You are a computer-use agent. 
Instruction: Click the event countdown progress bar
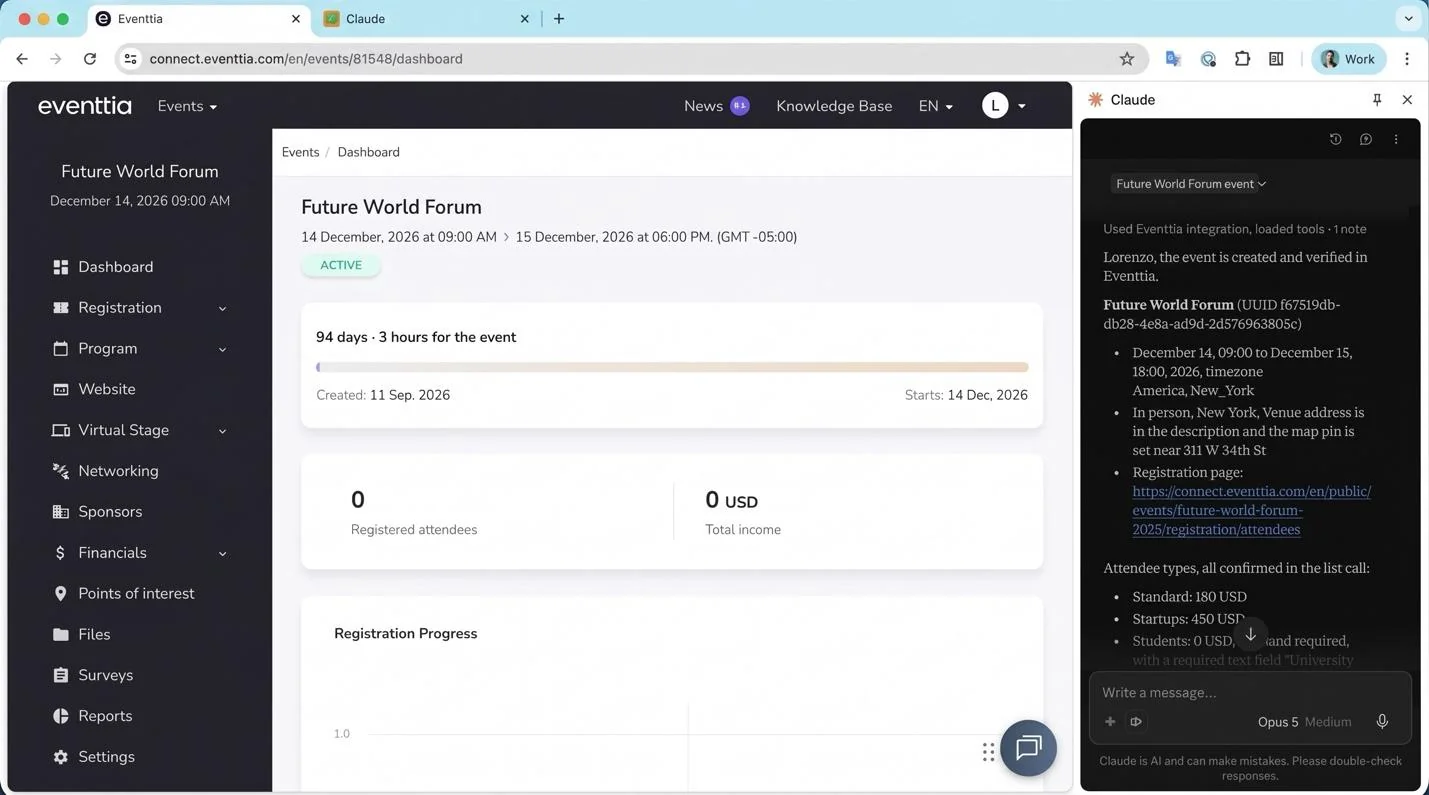coord(672,367)
